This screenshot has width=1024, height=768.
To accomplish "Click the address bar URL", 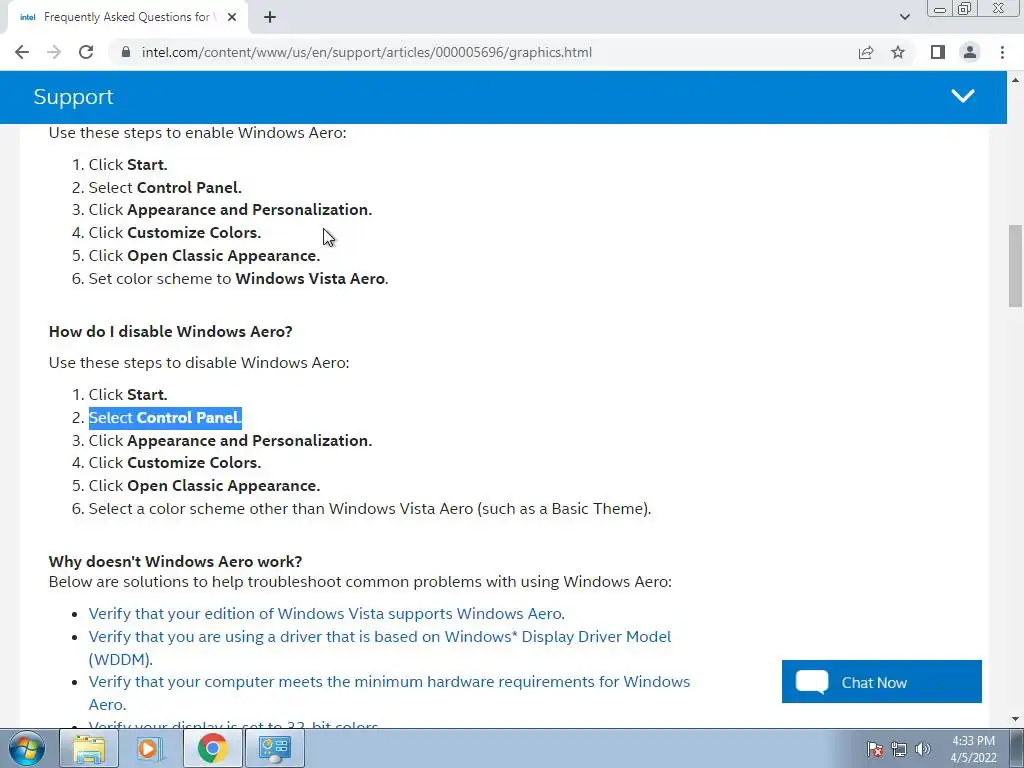I will [x=367, y=52].
